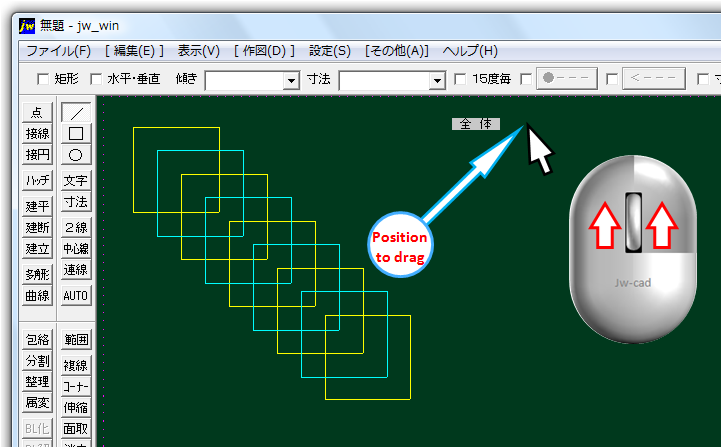Open the 表示(V) menu
Image resolution: width=722 pixels, height=448 pixels.
[x=199, y=51]
